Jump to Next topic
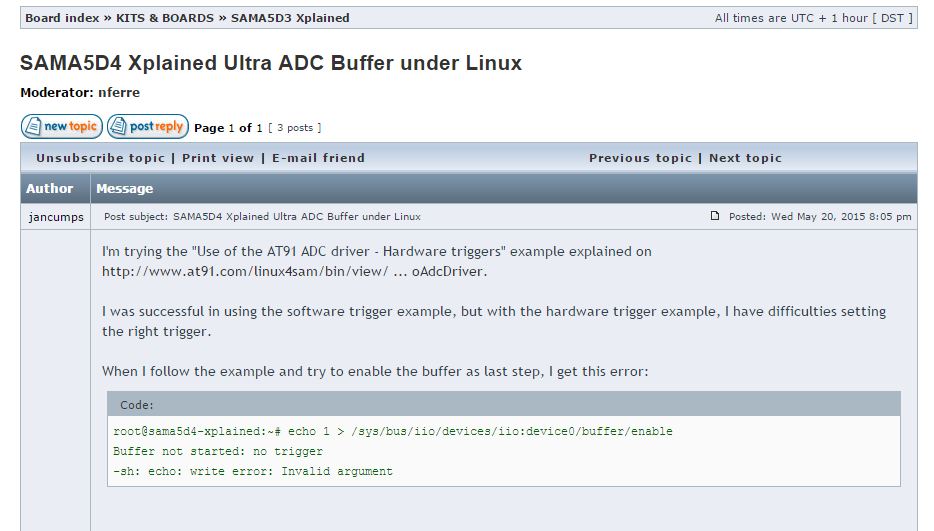 pyautogui.click(x=745, y=158)
